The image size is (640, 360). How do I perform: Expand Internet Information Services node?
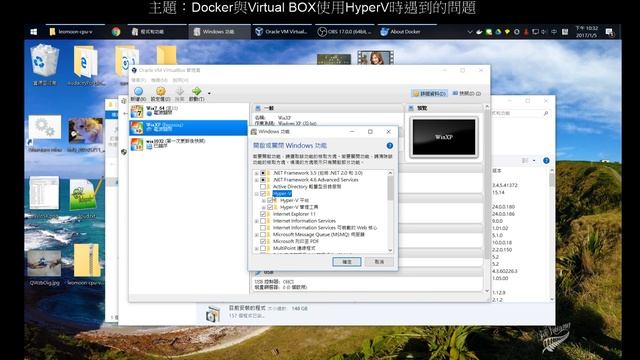point(257,221)
